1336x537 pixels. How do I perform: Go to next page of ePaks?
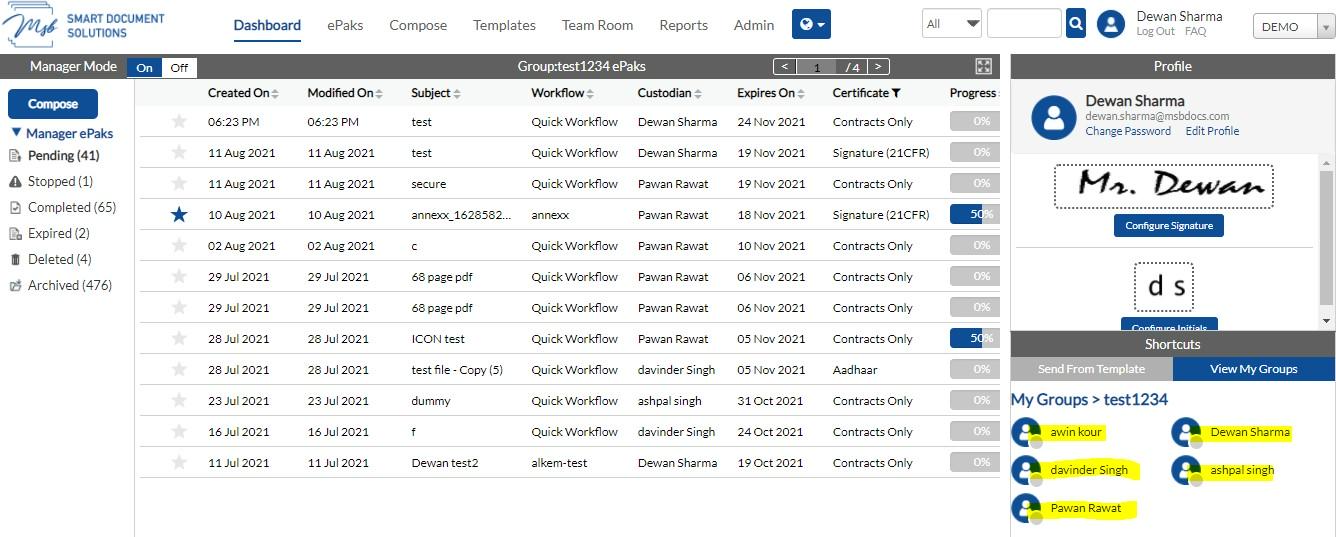point(878,67)
